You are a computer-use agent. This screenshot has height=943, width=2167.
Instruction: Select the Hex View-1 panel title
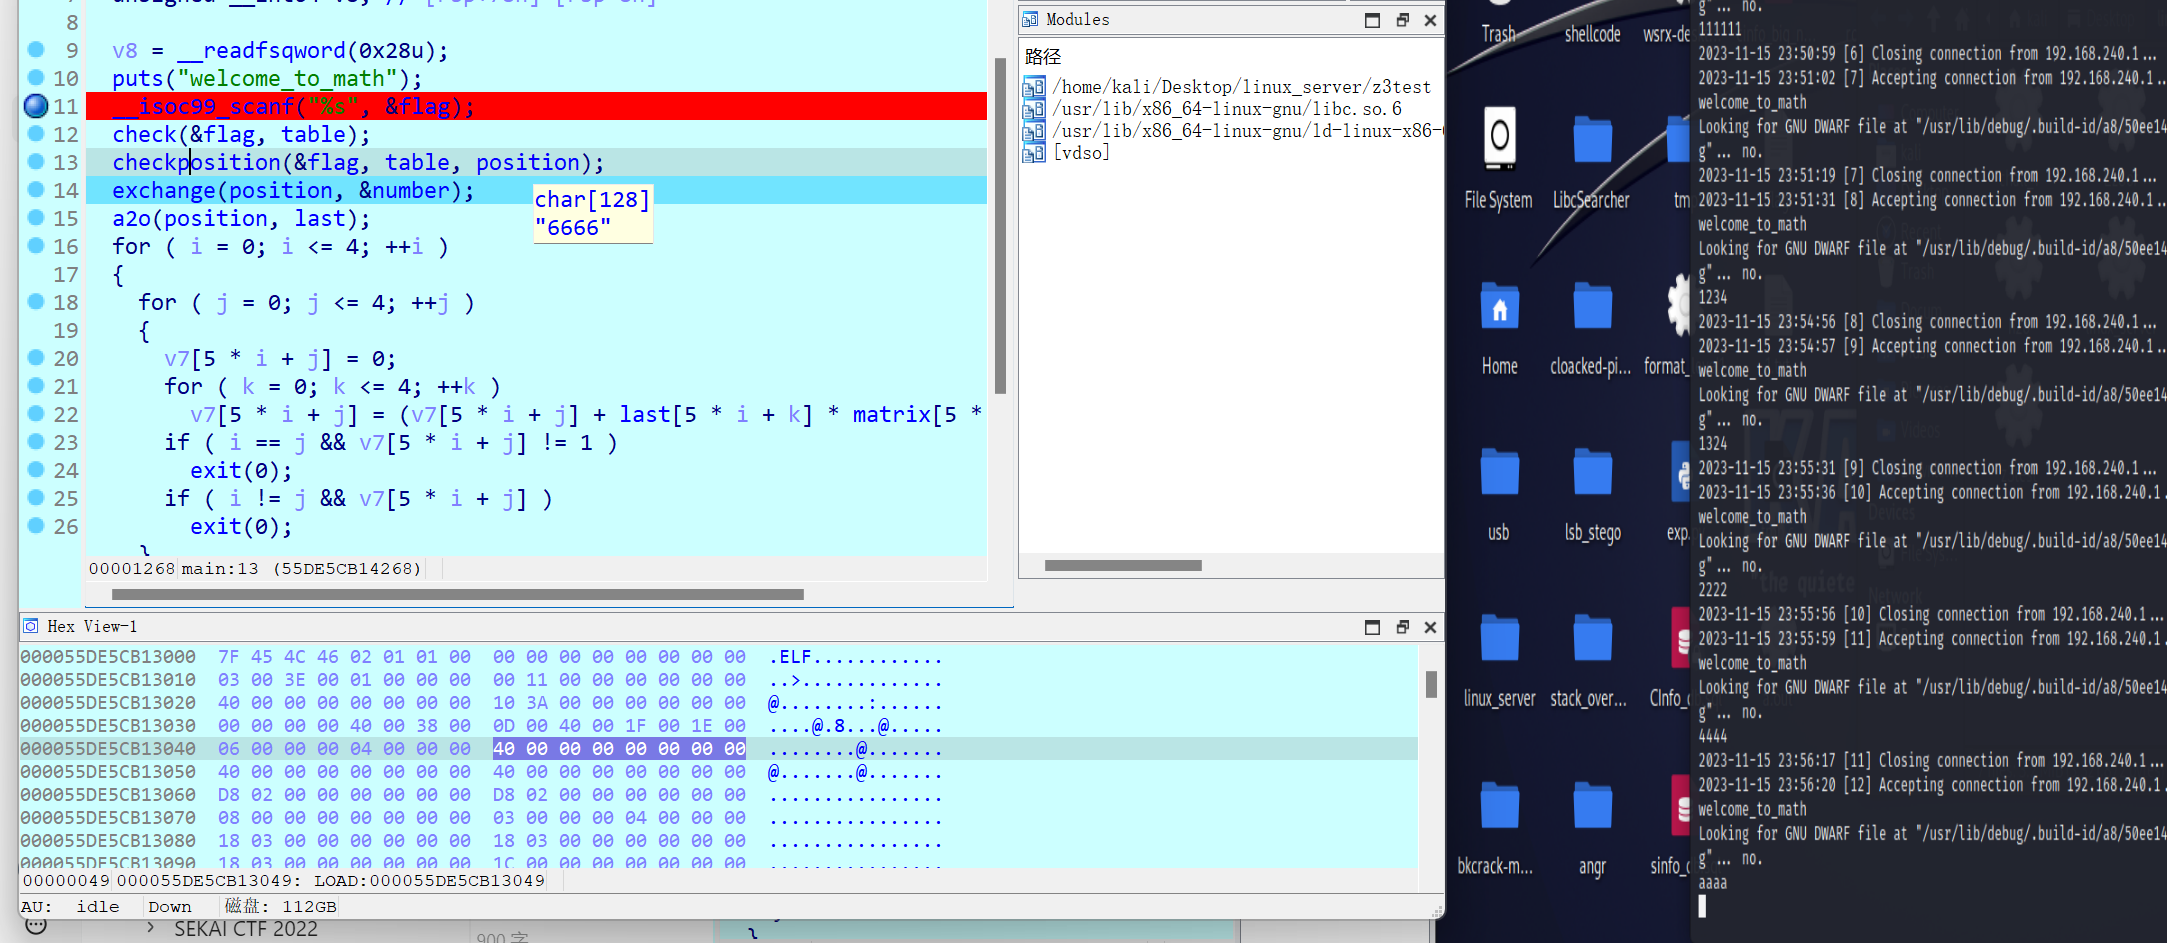tap(92, 627)
